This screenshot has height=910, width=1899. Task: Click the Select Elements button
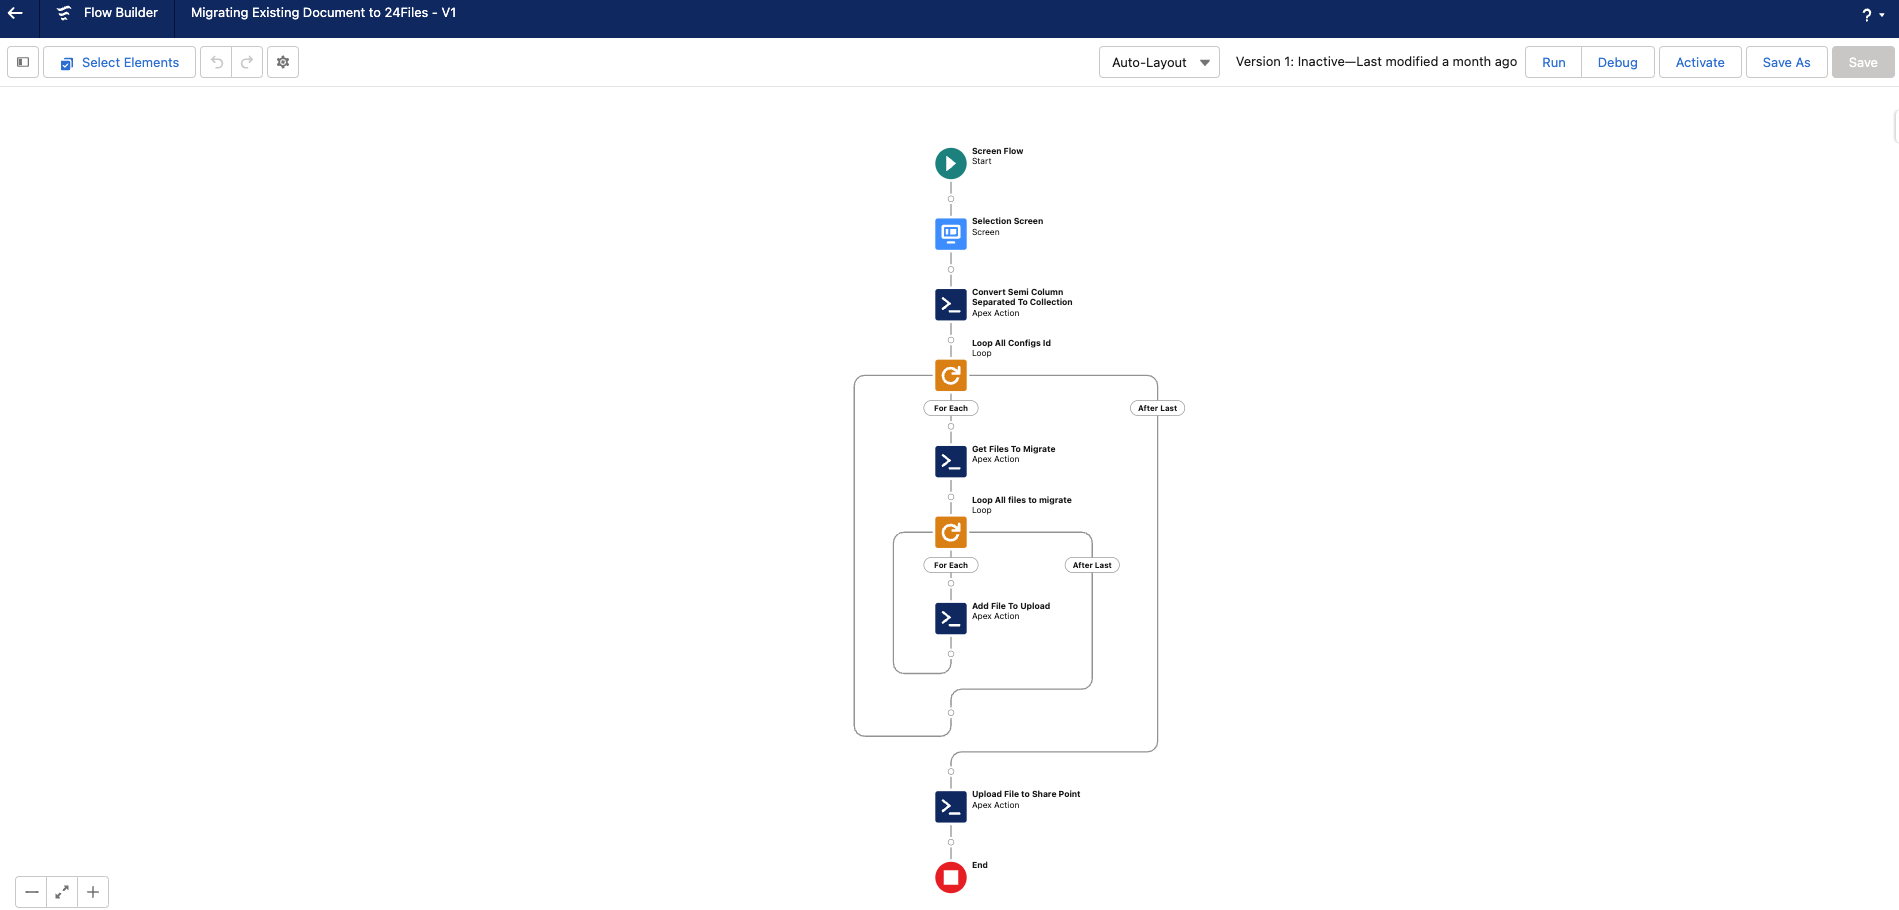119,62
